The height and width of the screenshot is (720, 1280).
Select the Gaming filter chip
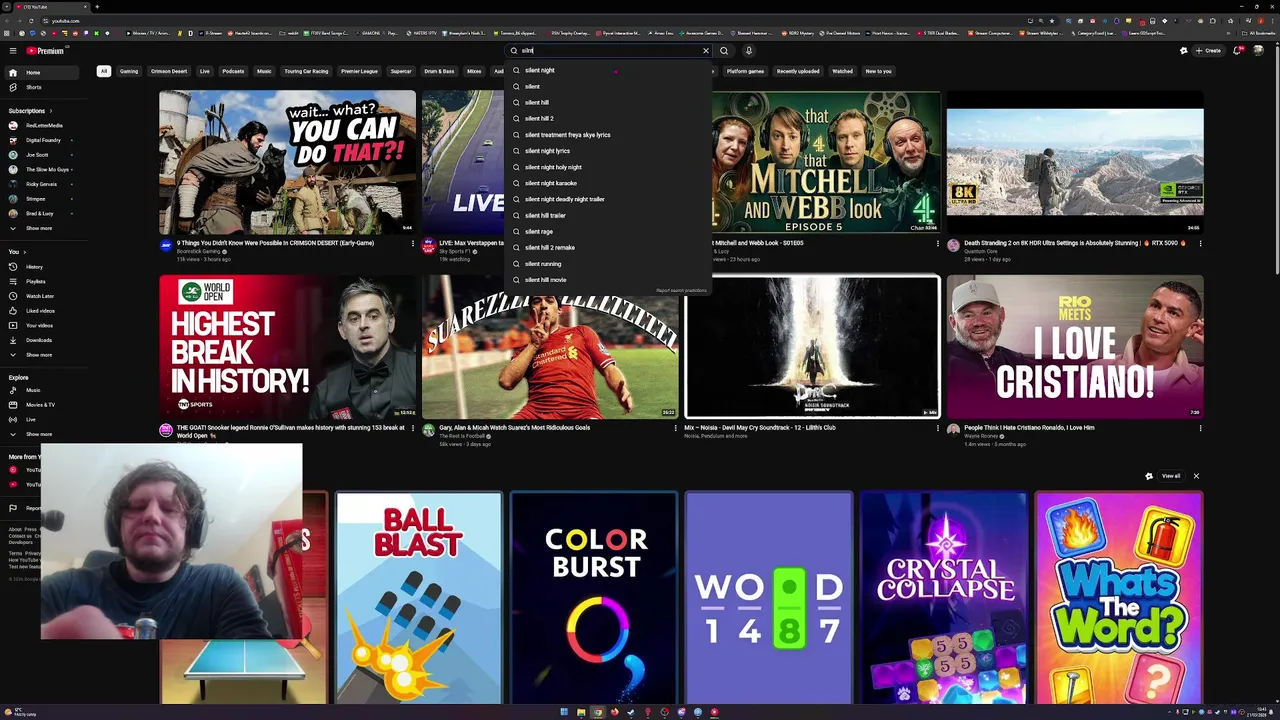[x=129, y=71]
